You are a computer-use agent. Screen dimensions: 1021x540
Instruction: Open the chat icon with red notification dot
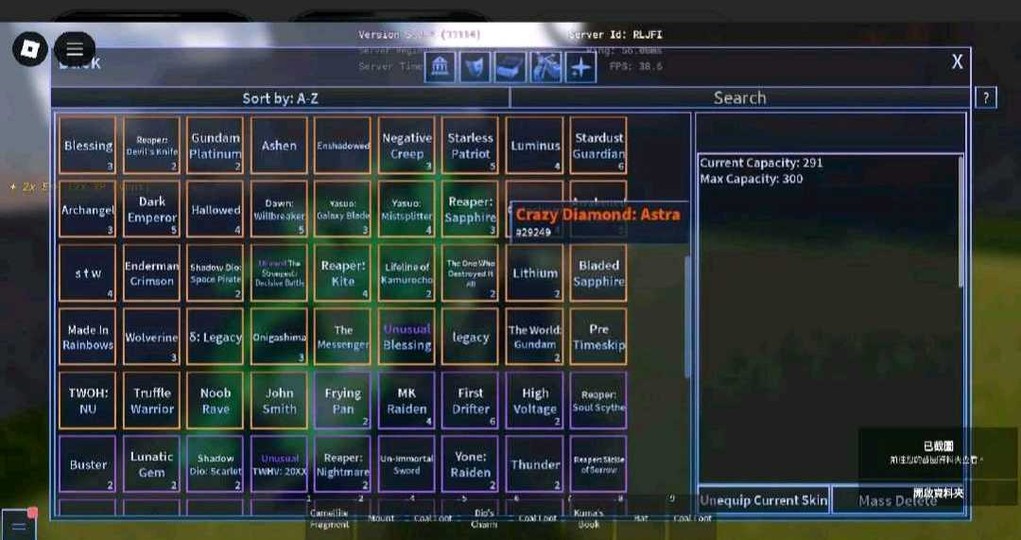pyautogui.click(x=18, y=524)
